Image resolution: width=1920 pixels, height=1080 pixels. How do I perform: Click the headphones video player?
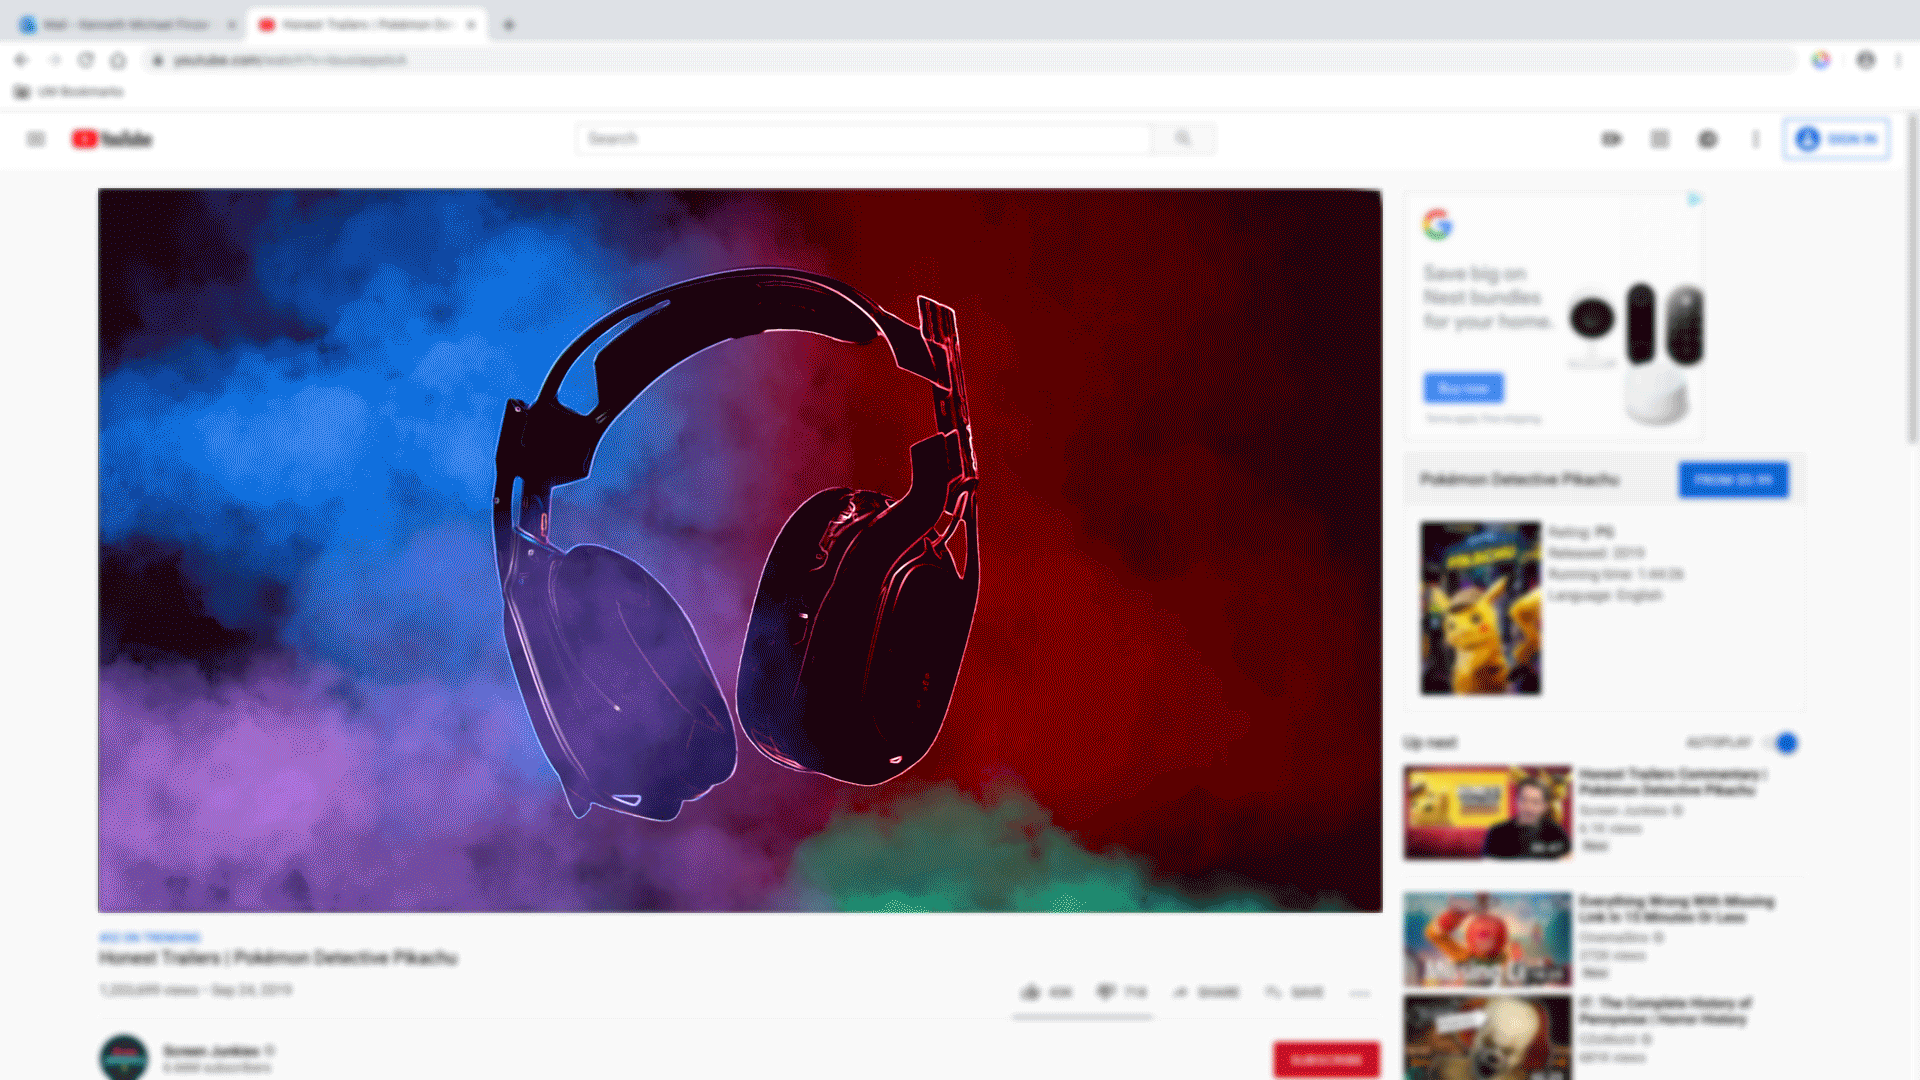[740, 550]
